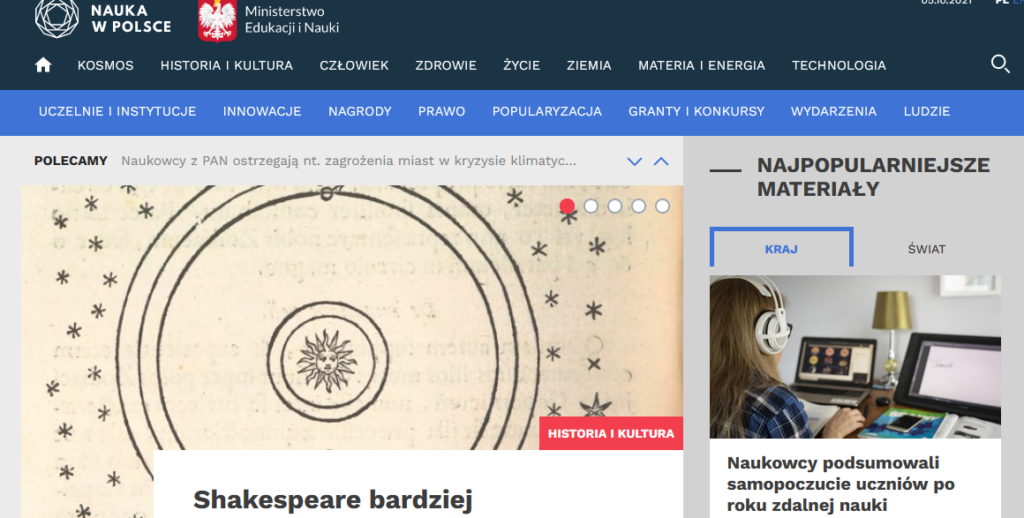
Task: Select the fifth slider dot
Action: coord(662,206)
